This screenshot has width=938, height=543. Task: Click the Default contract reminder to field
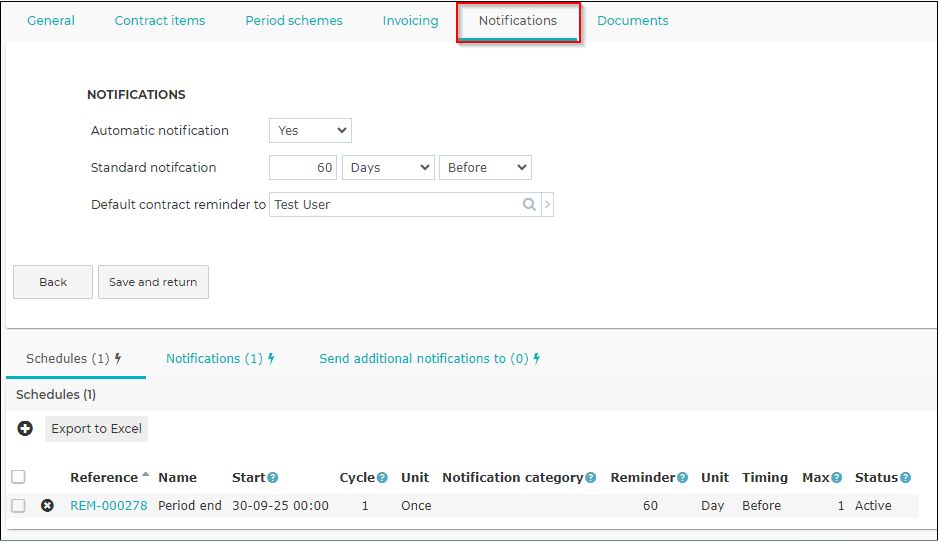click(405, 205)
